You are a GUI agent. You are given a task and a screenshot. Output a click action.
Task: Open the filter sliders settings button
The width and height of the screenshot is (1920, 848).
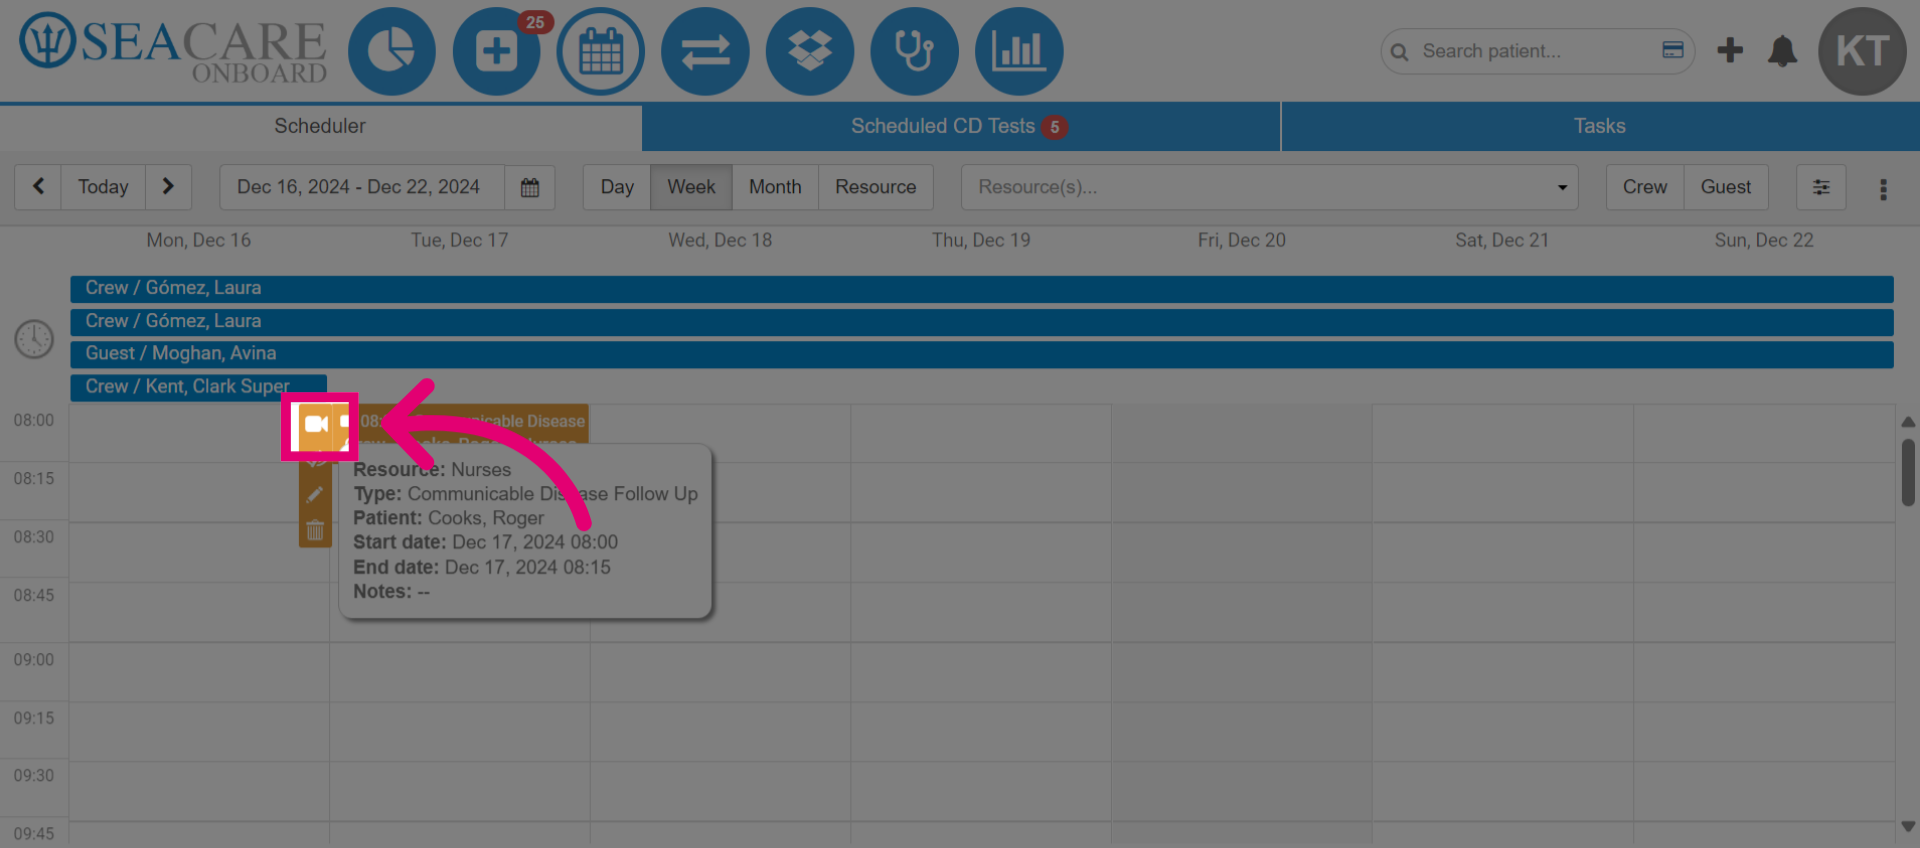[1821, 187]
